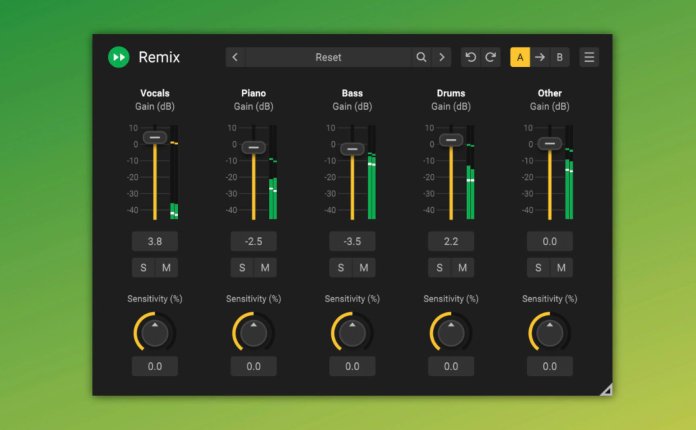Viewport: 696px width, 430px height.
Task: Click the Piano sensitivity knob
Action: pyautogui.click(x=253, y=333)
